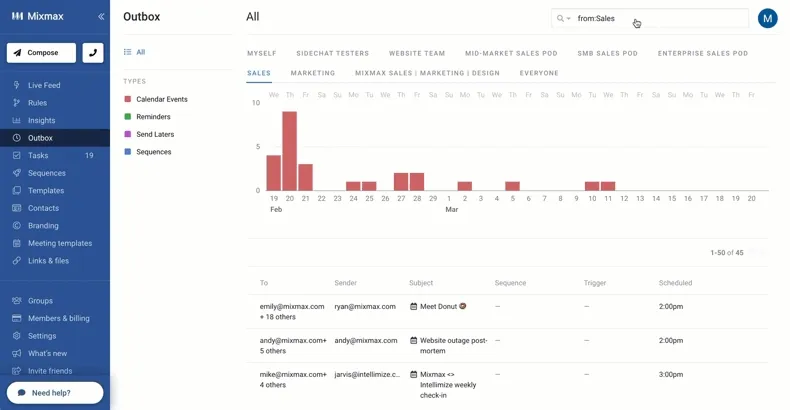
Task: Click the chart bar for Feb 19
Action: point(274,173)
